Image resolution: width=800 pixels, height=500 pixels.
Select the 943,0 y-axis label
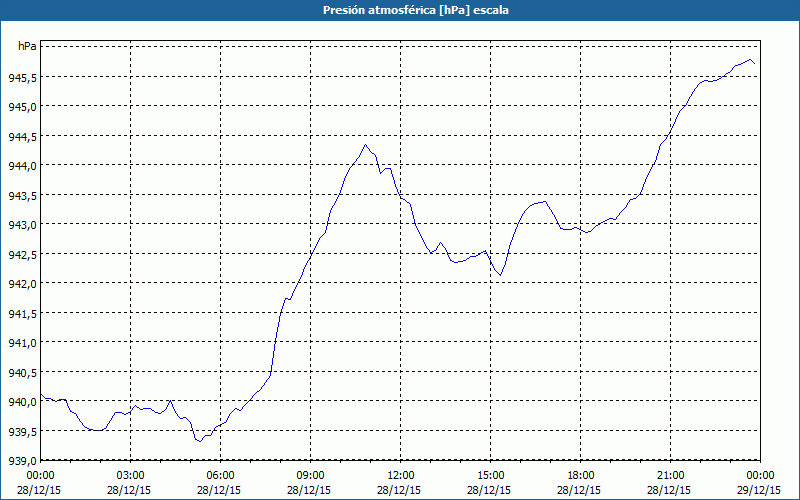pyautogui.click(x=20, y=224)
